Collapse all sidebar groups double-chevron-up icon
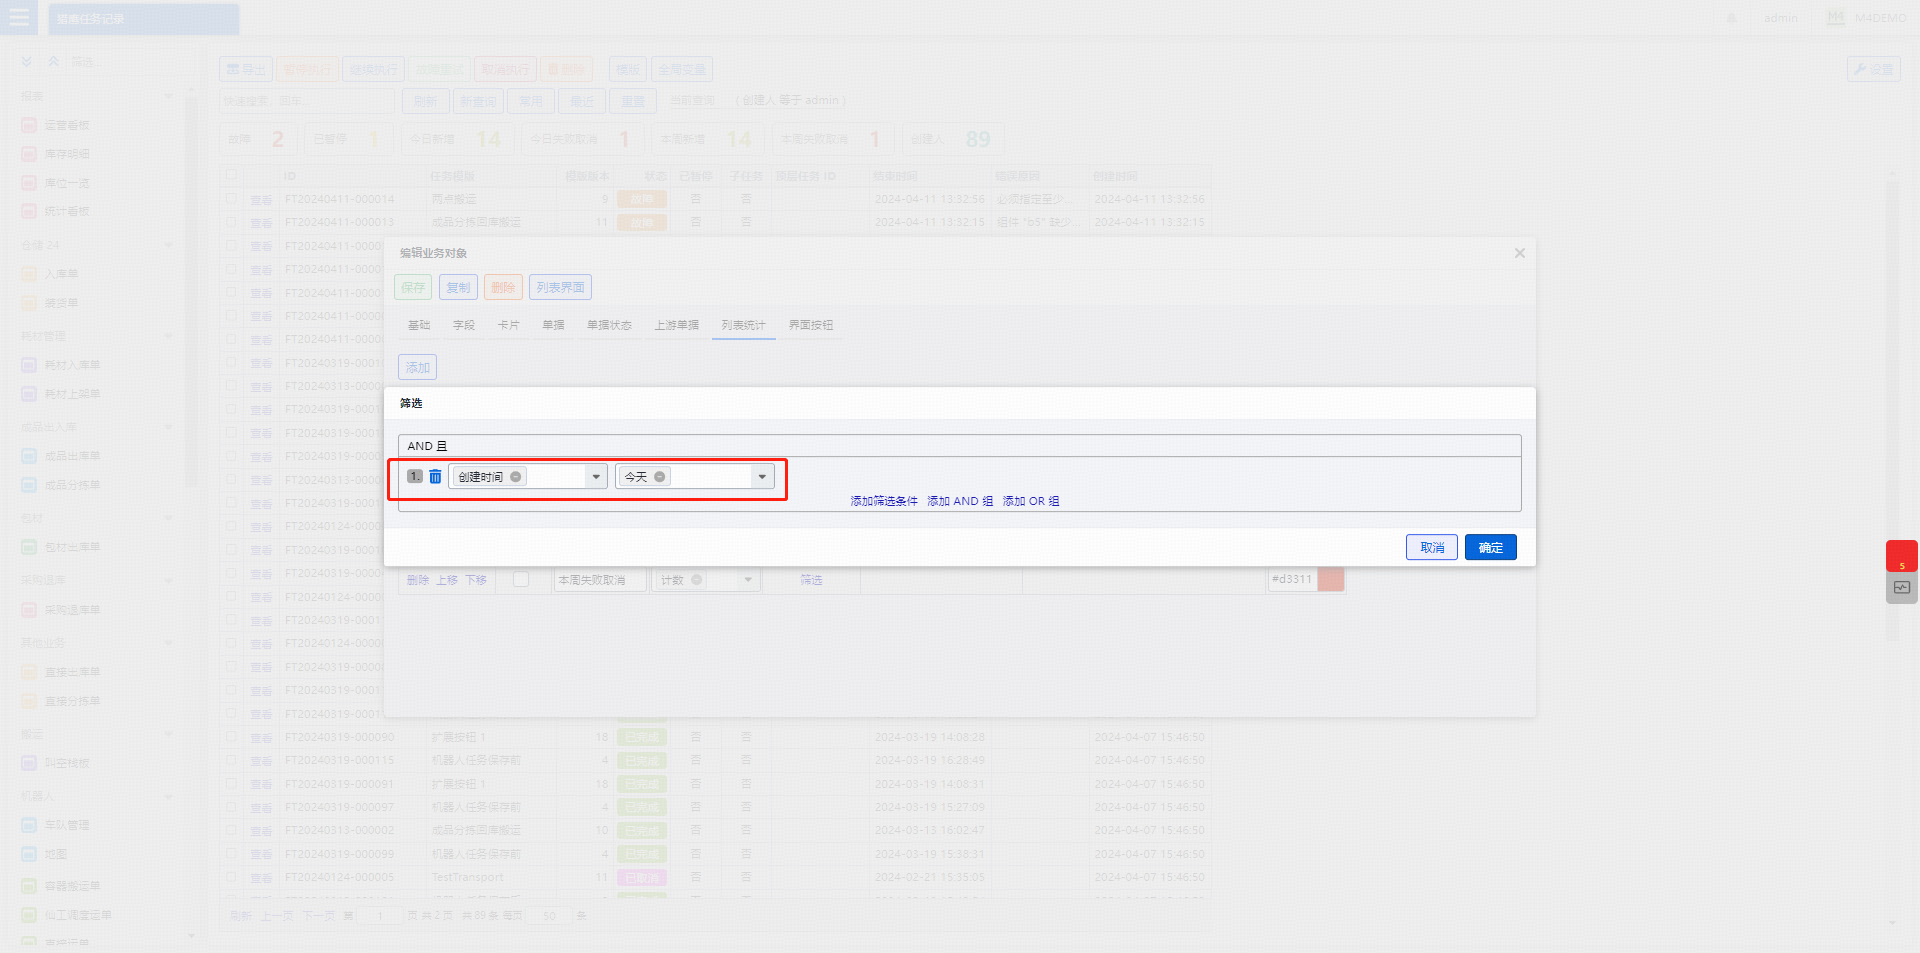This screenshot has height=953, width=1920. (x=54, y=62)
